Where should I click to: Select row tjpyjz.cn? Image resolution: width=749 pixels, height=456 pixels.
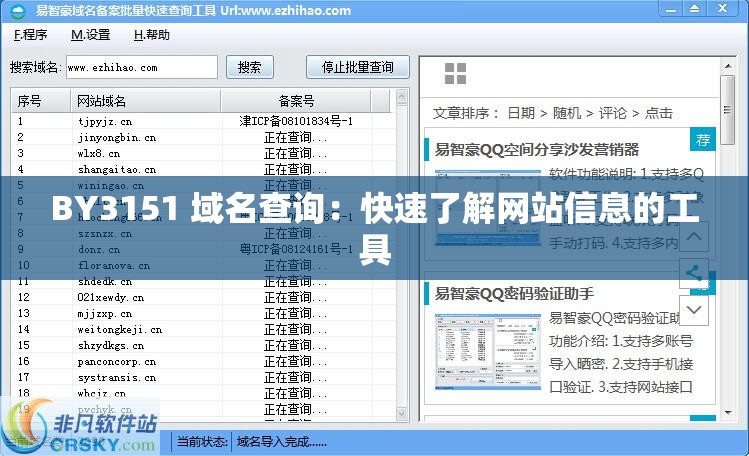(203, 121)
